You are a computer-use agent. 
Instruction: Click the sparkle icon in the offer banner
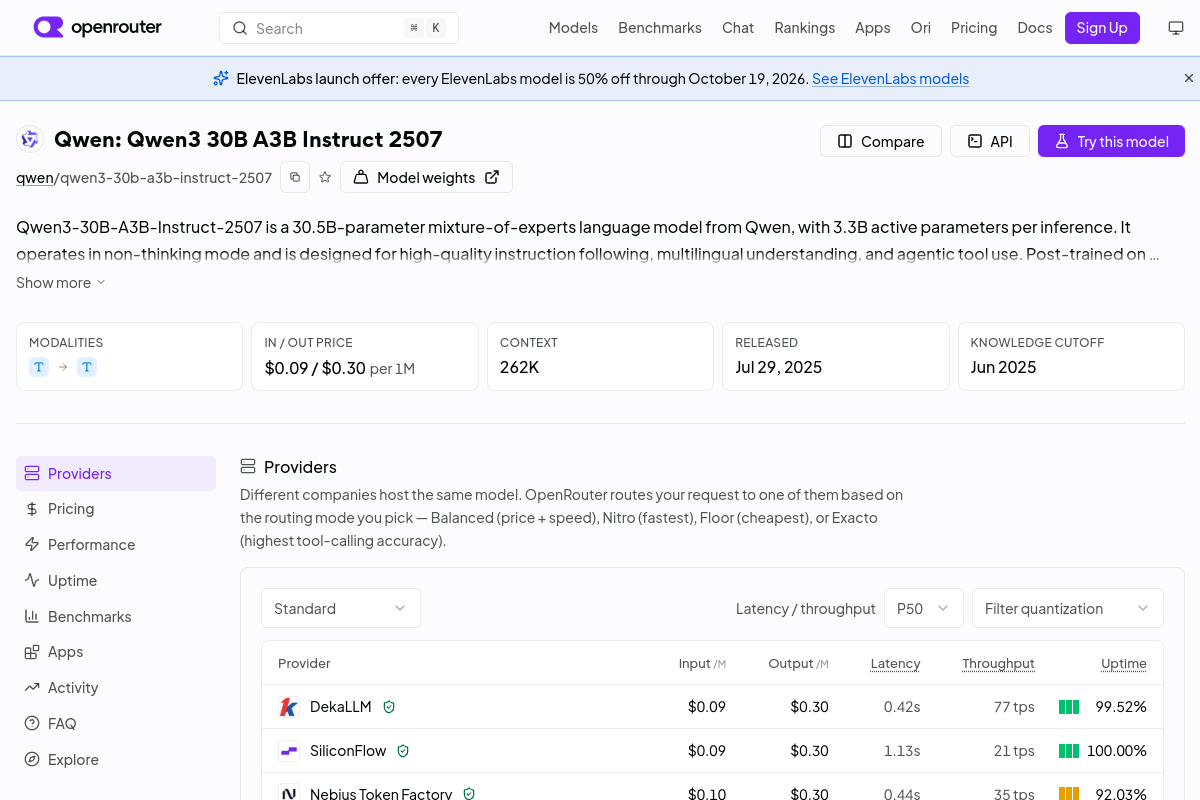221,78
